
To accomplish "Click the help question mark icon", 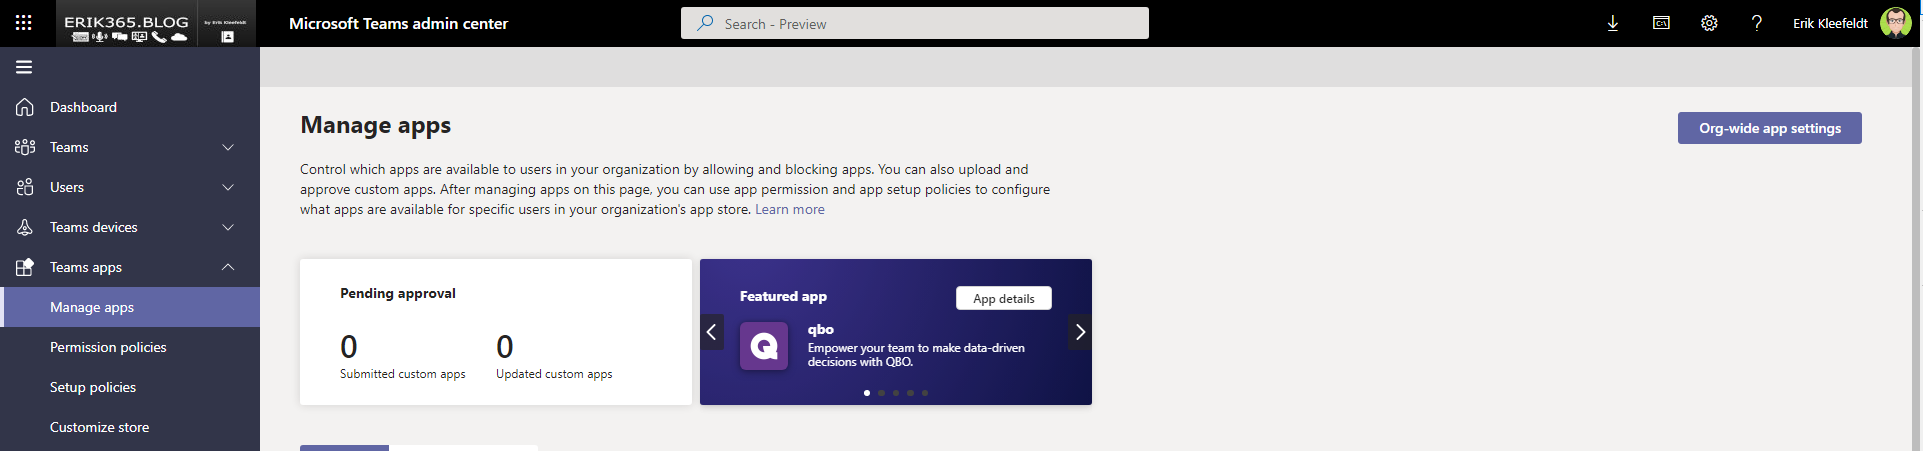I will pyautogui.click(x=1757, y=23).
